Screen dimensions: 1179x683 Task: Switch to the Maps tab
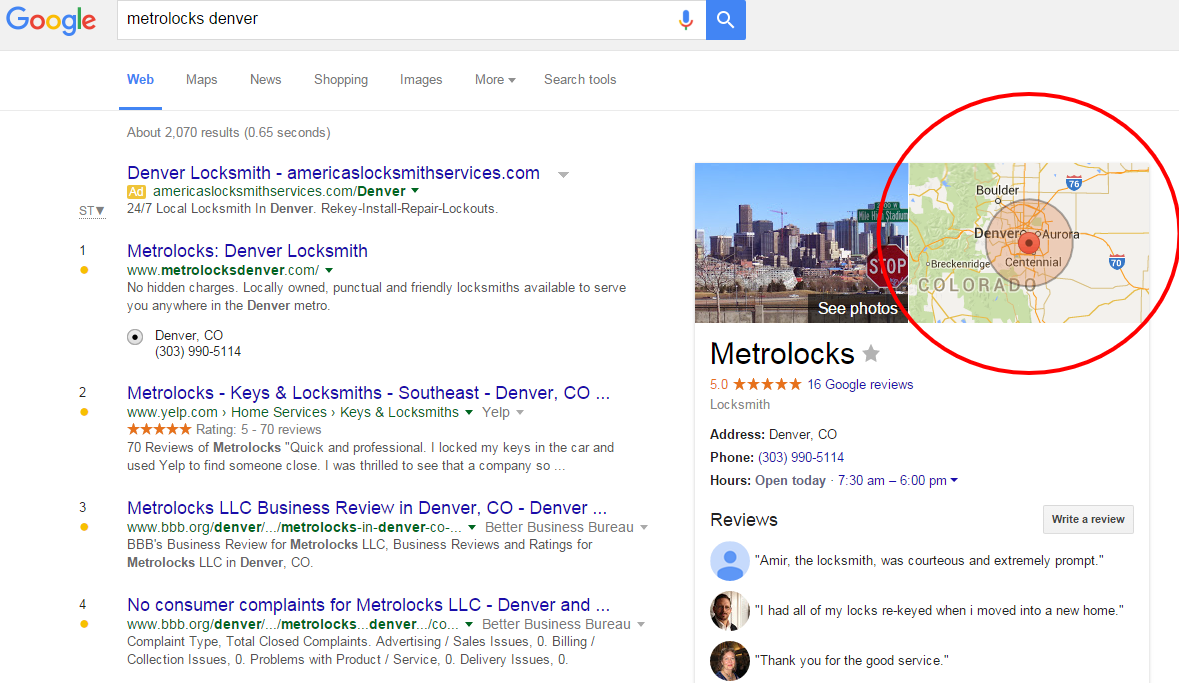point(201,80)
